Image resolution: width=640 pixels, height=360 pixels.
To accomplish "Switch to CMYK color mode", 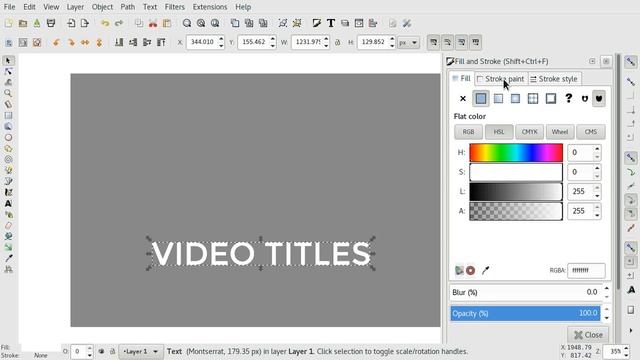I will tap(529, 132).
